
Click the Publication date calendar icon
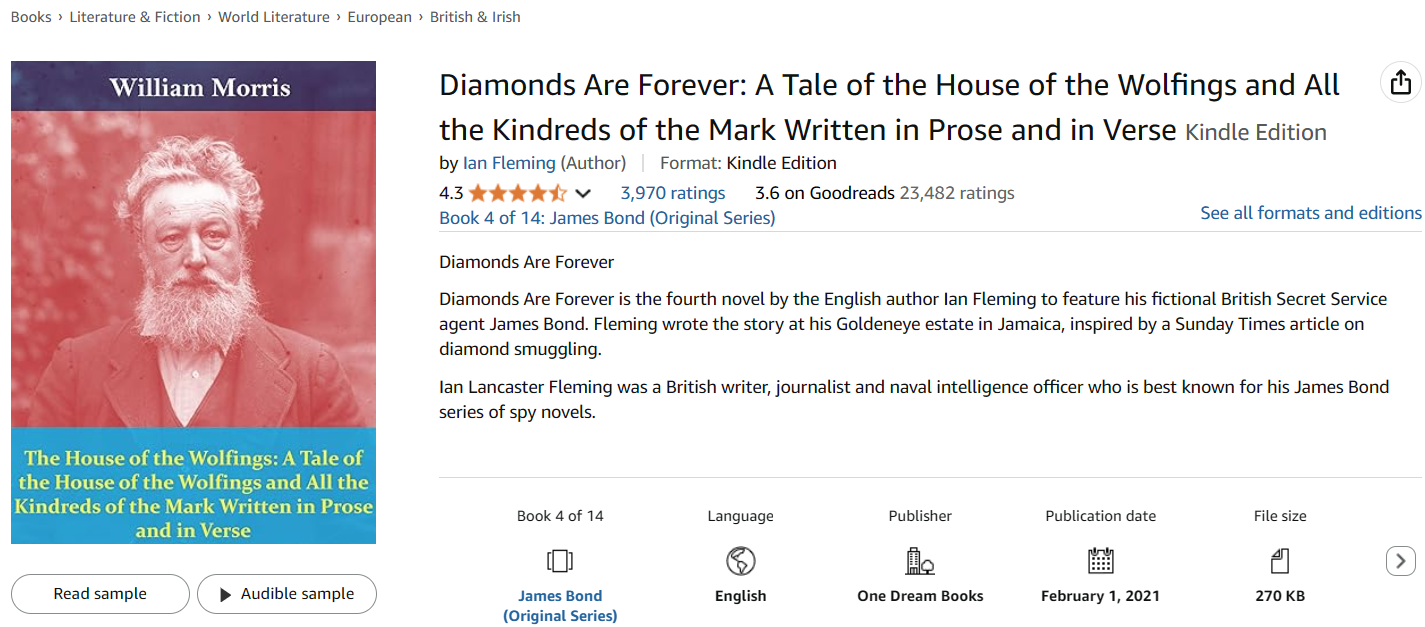tap(1100, 561)
